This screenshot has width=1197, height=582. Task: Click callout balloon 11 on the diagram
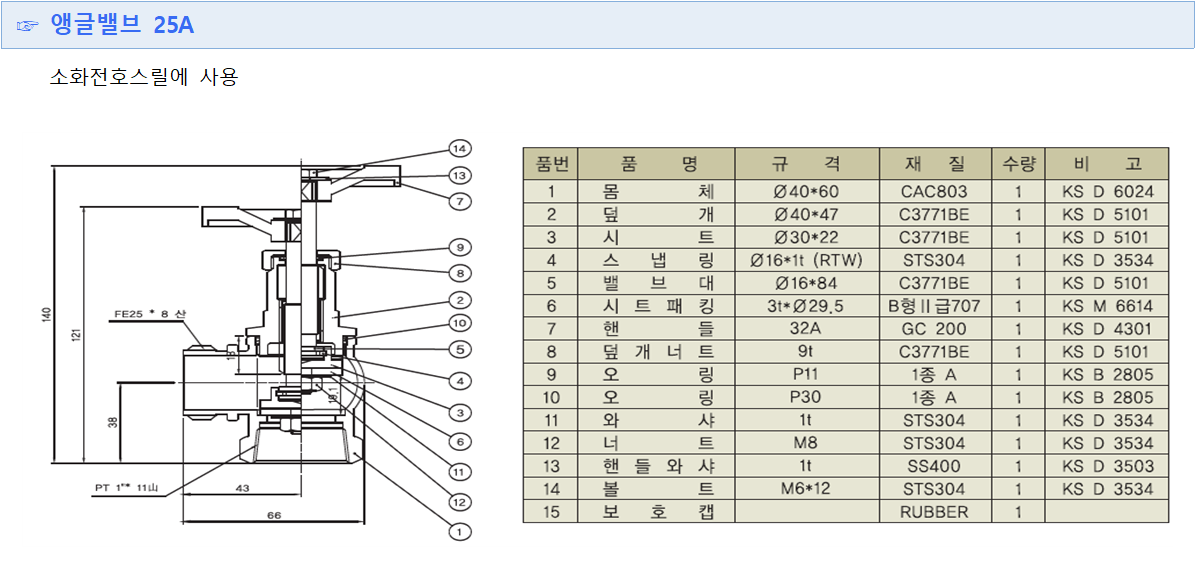[460, 472]
